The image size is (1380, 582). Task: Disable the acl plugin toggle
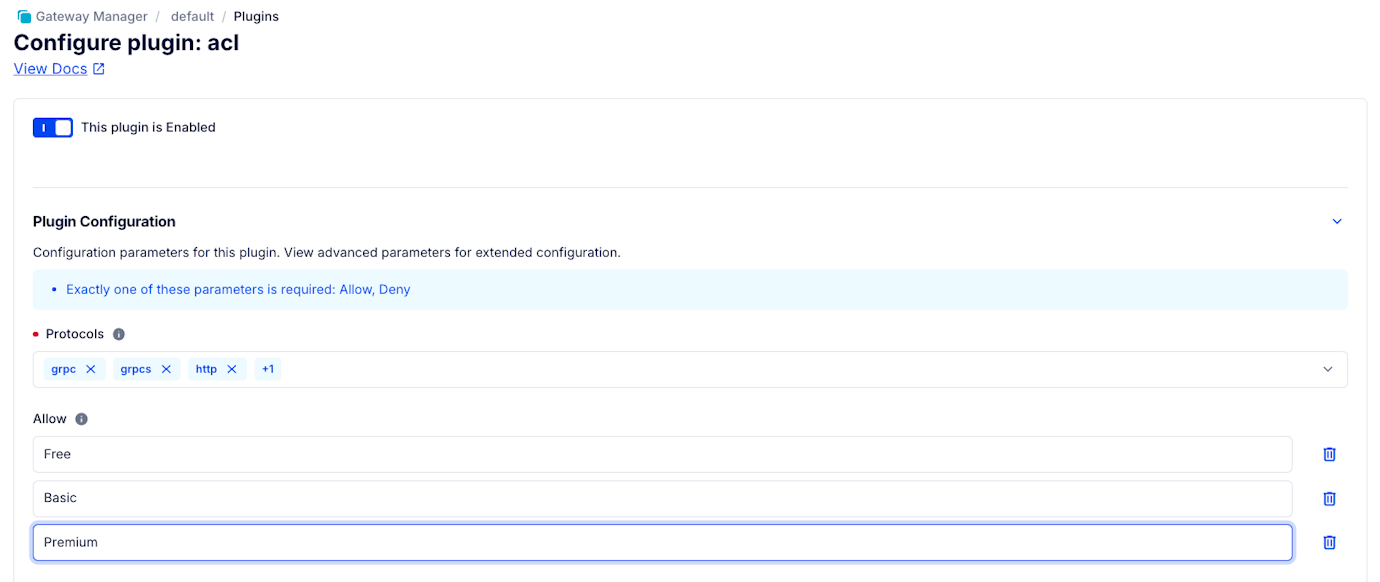52,127
